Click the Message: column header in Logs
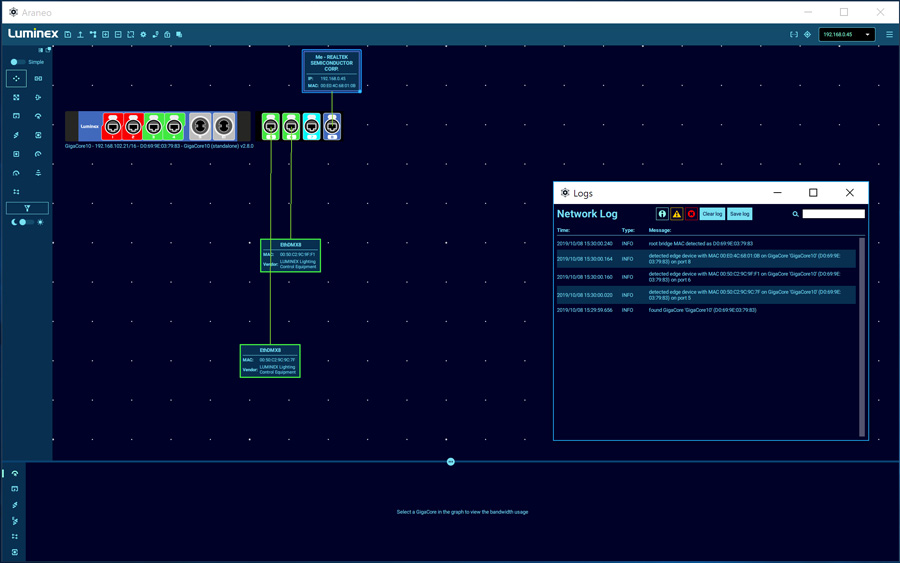This screenshot has height=563, width=900. 660,230
